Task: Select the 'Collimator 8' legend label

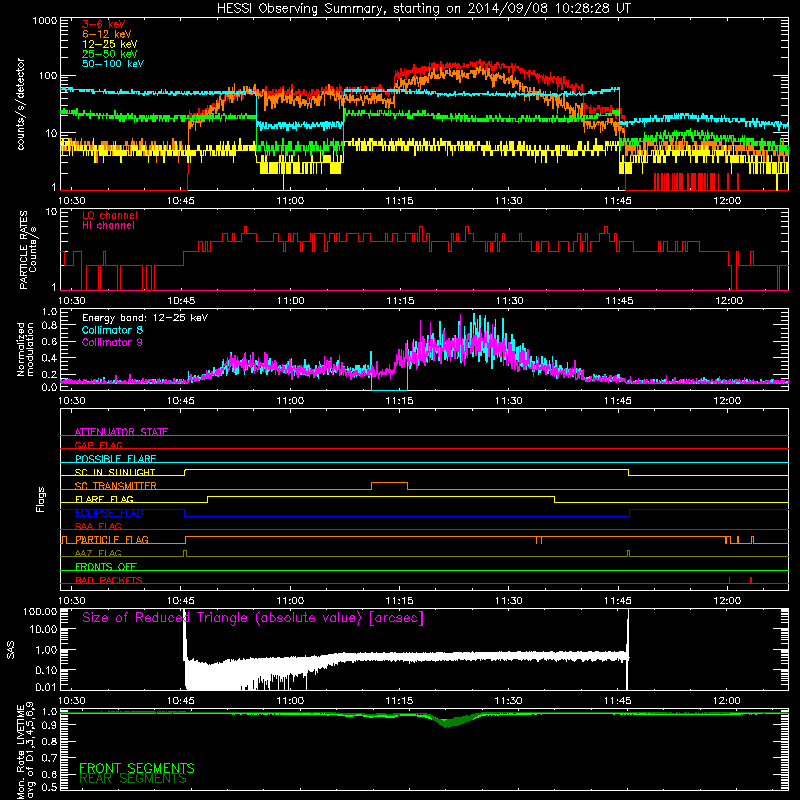Action: click(x=113, y=330)
